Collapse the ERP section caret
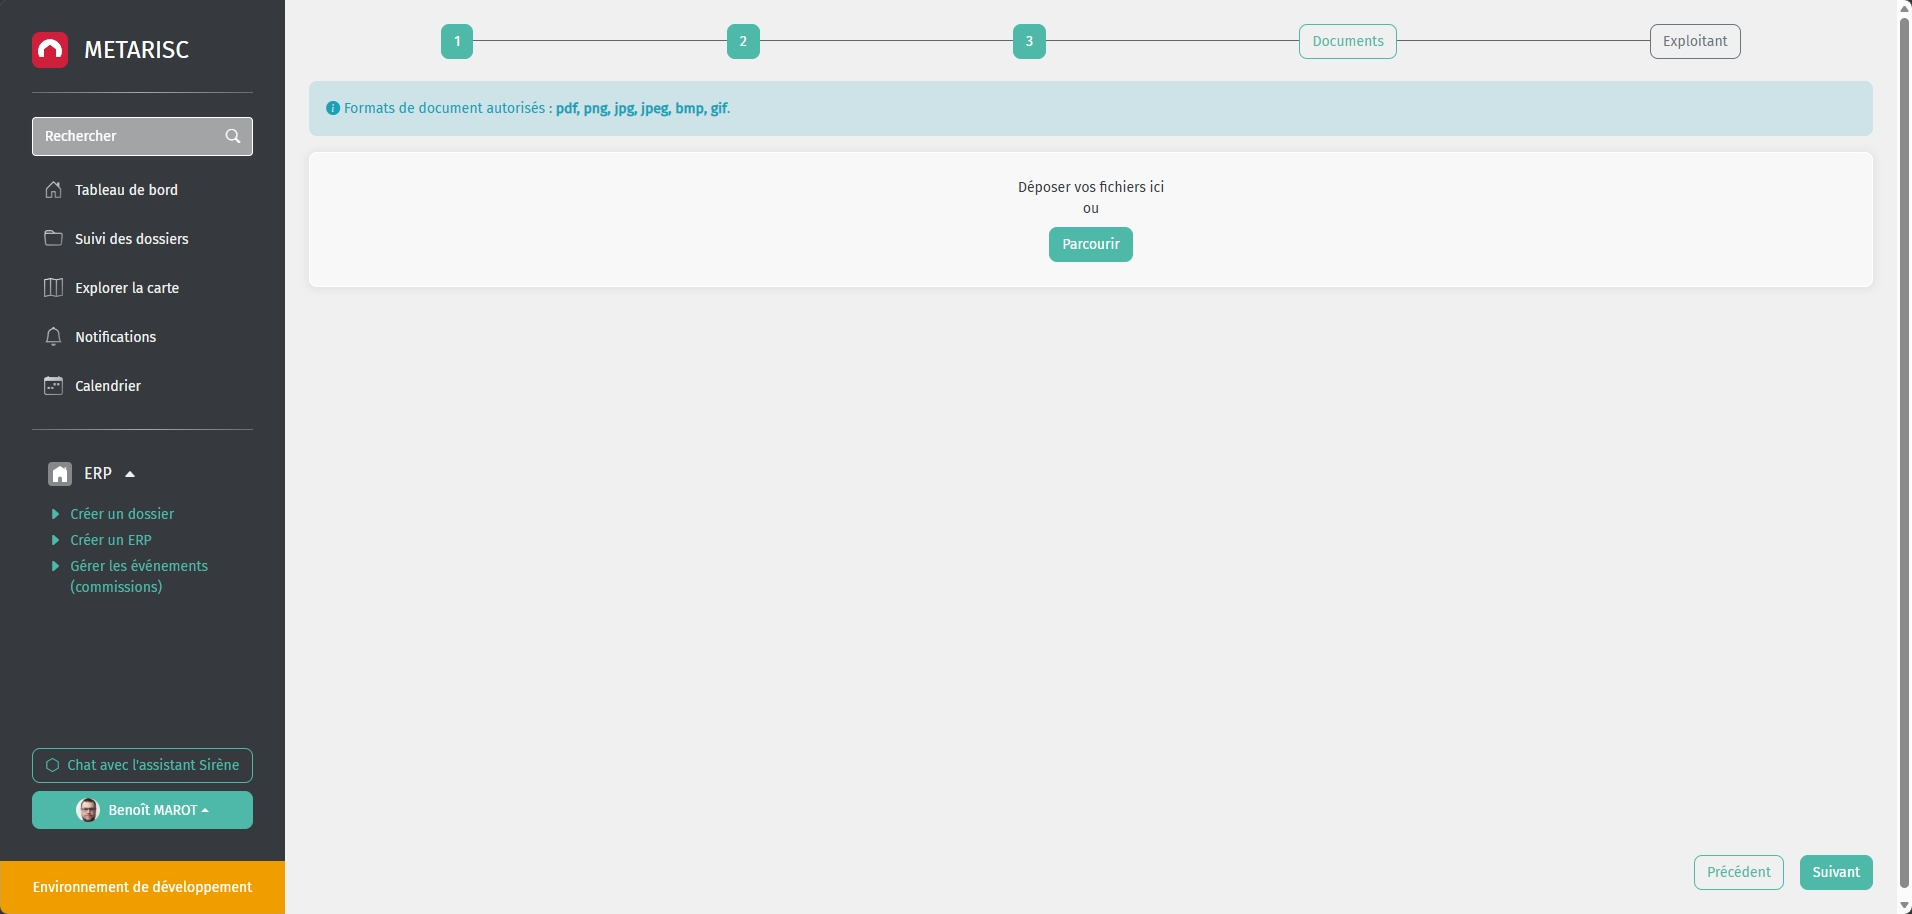The width and height of the screenshot is (1912, 914). [x=130, y=474]
